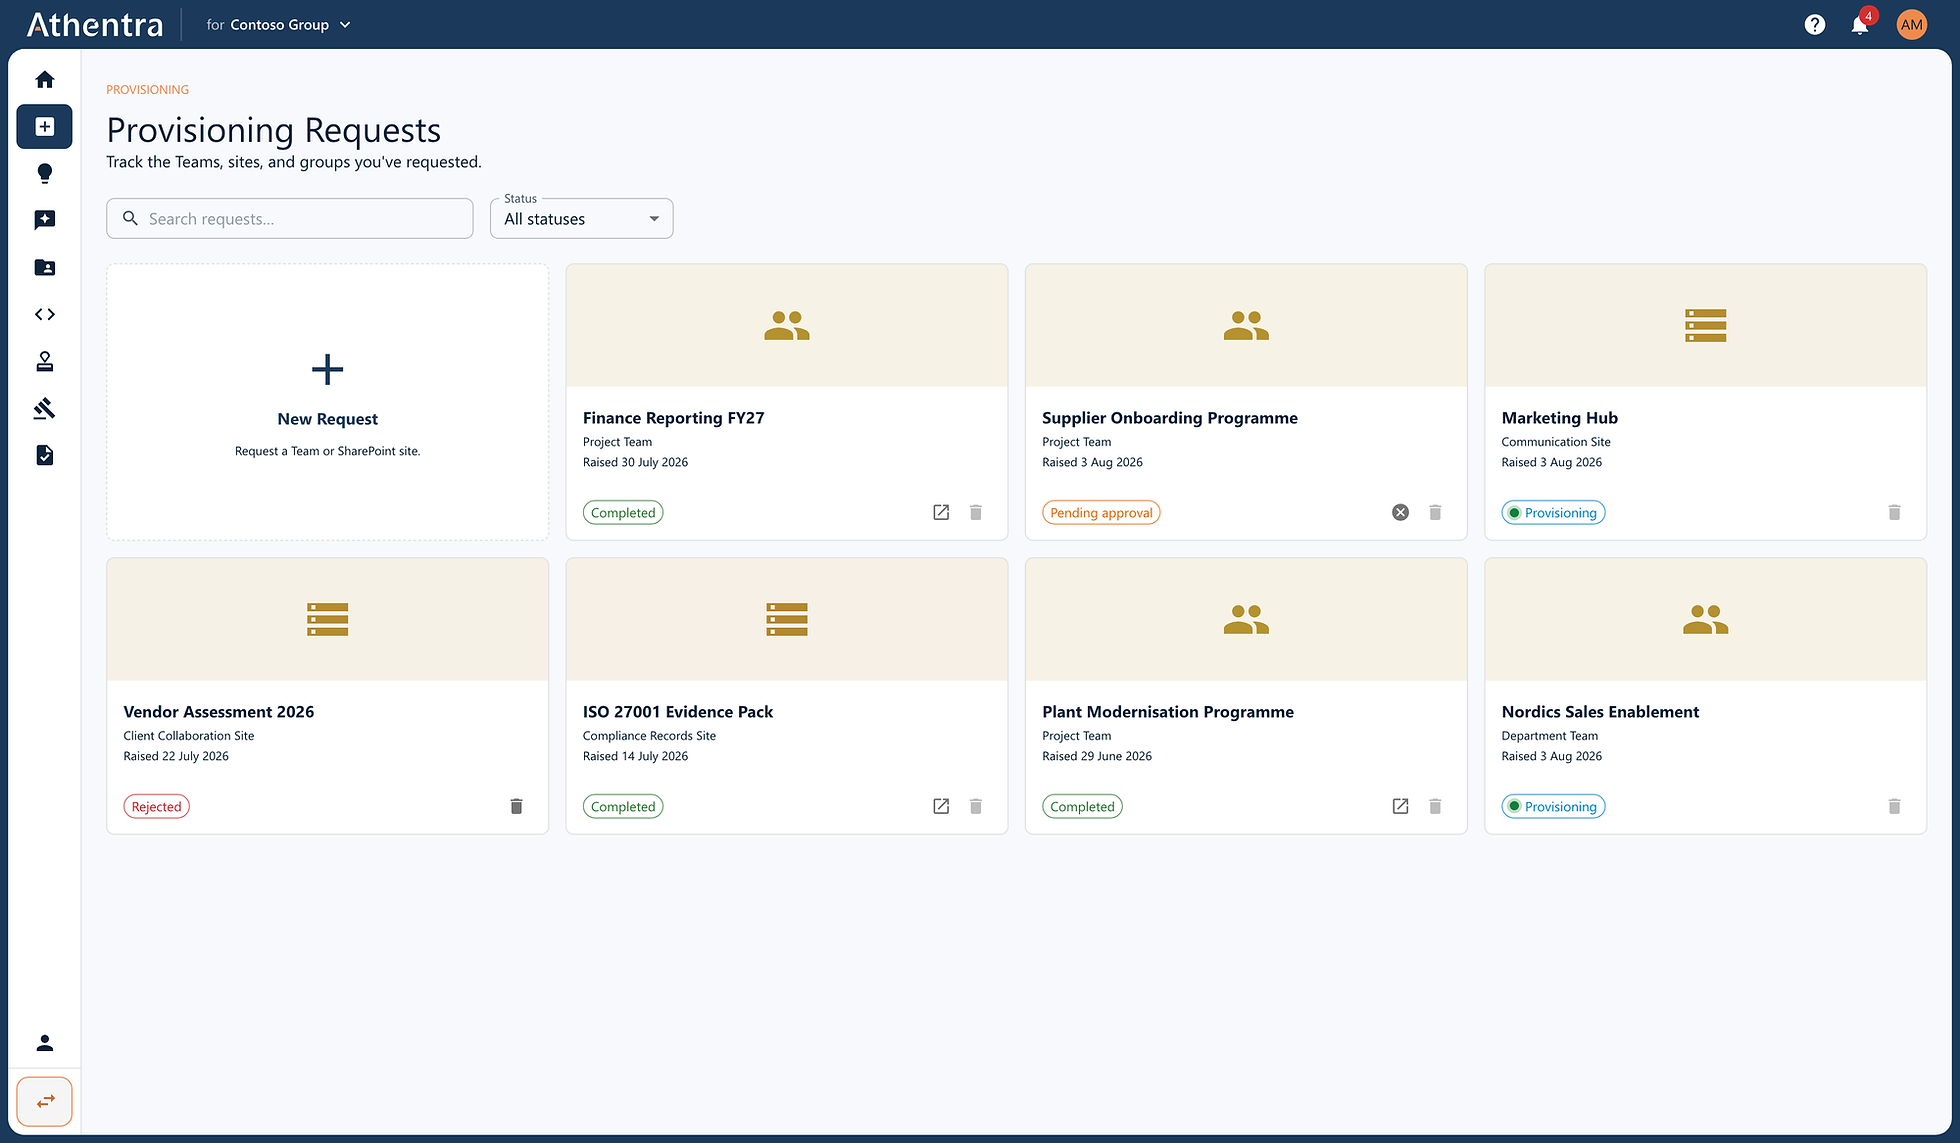Click the Finance Reporting FY27 team thumbnail
Viewport: 1960px width, 1143px height.
(787, 325)
